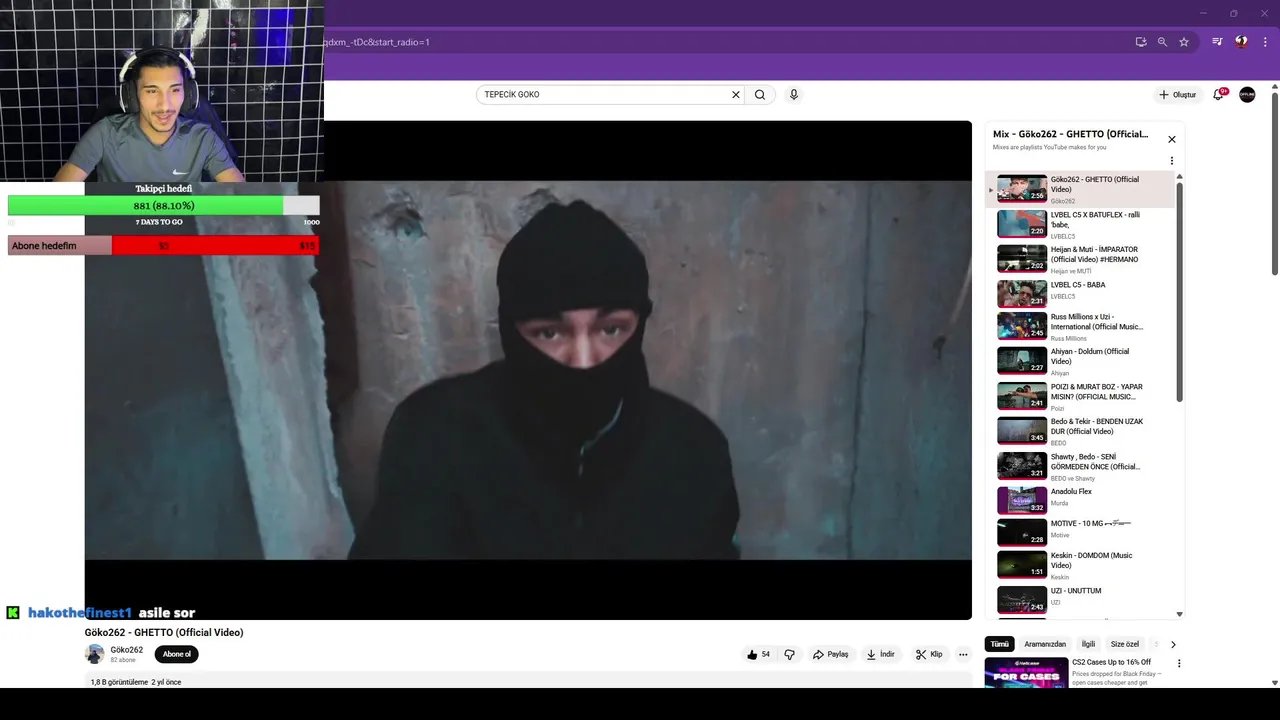This screenshot has height=720, width=1280.
Task: Play Ahiyan - Doldum from playlist
Action: pos(1080,361)
